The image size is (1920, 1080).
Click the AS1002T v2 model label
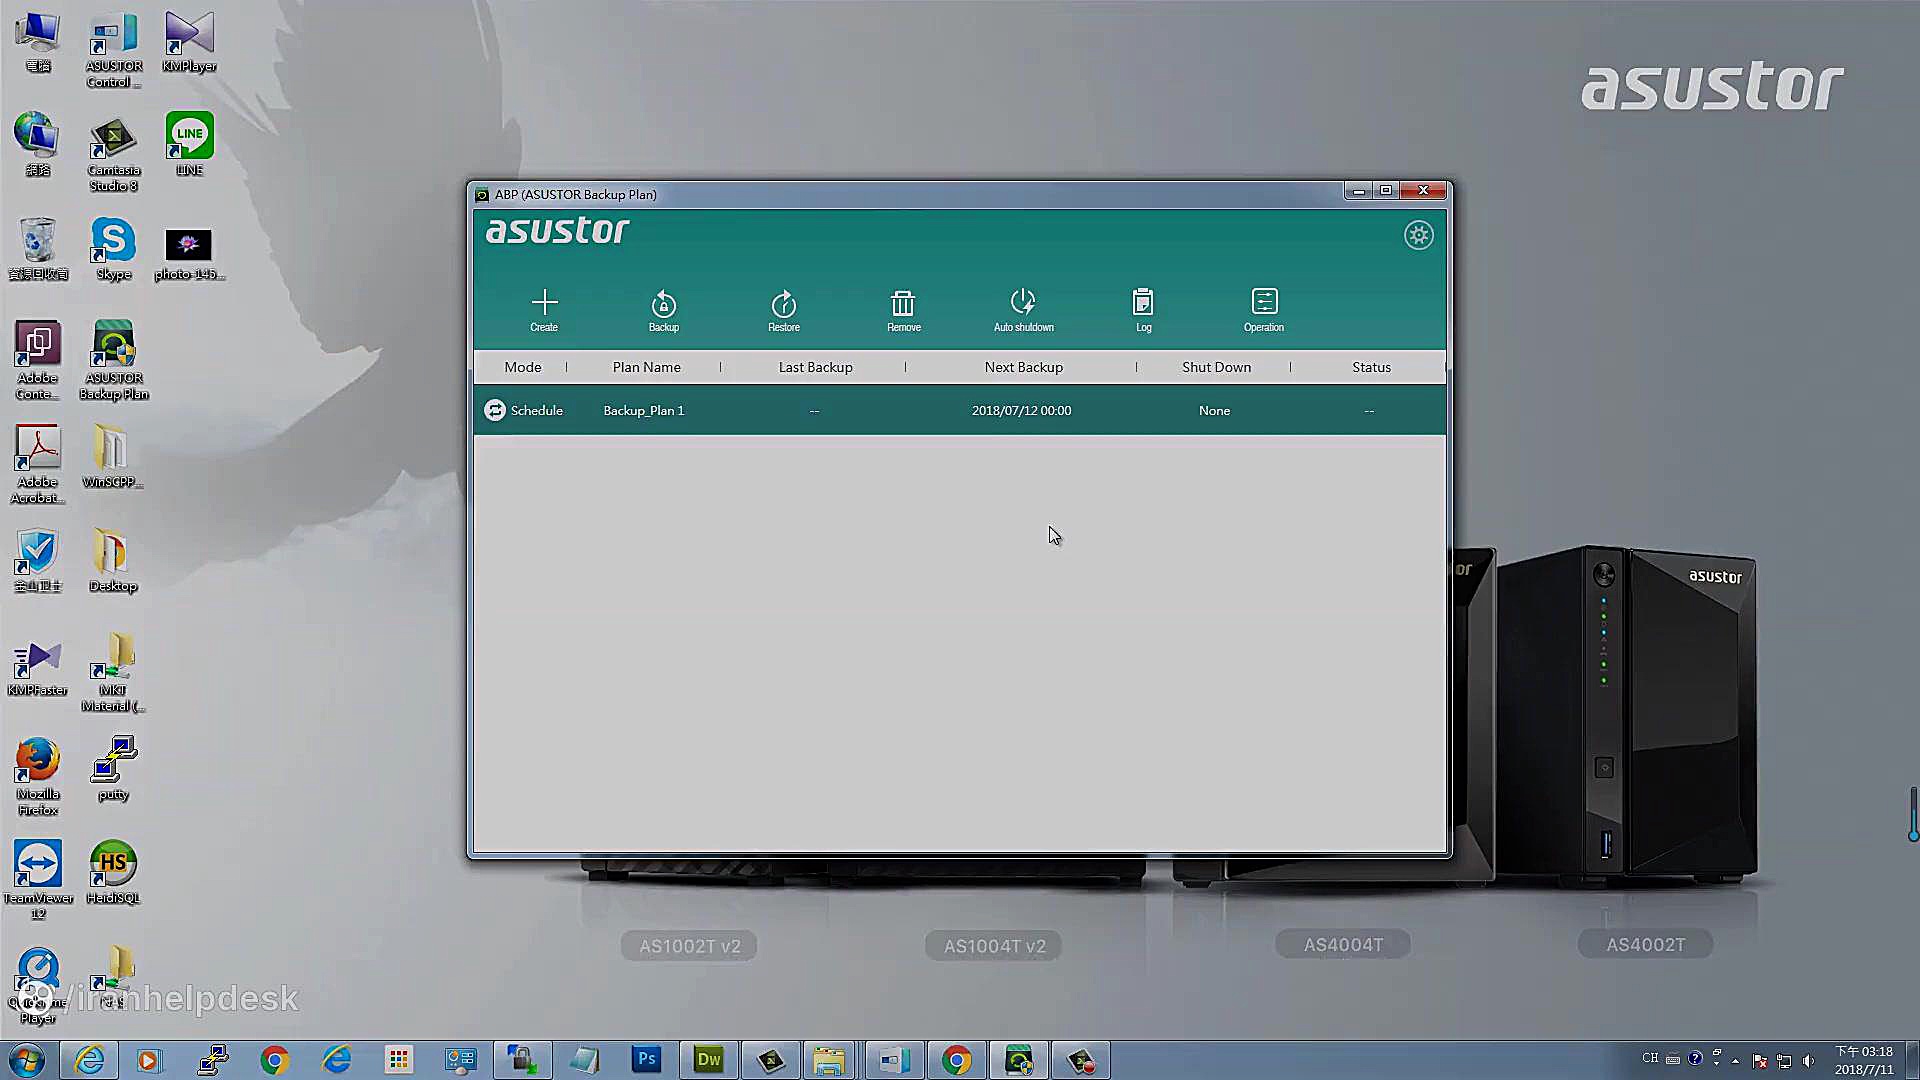click(689, 946)
